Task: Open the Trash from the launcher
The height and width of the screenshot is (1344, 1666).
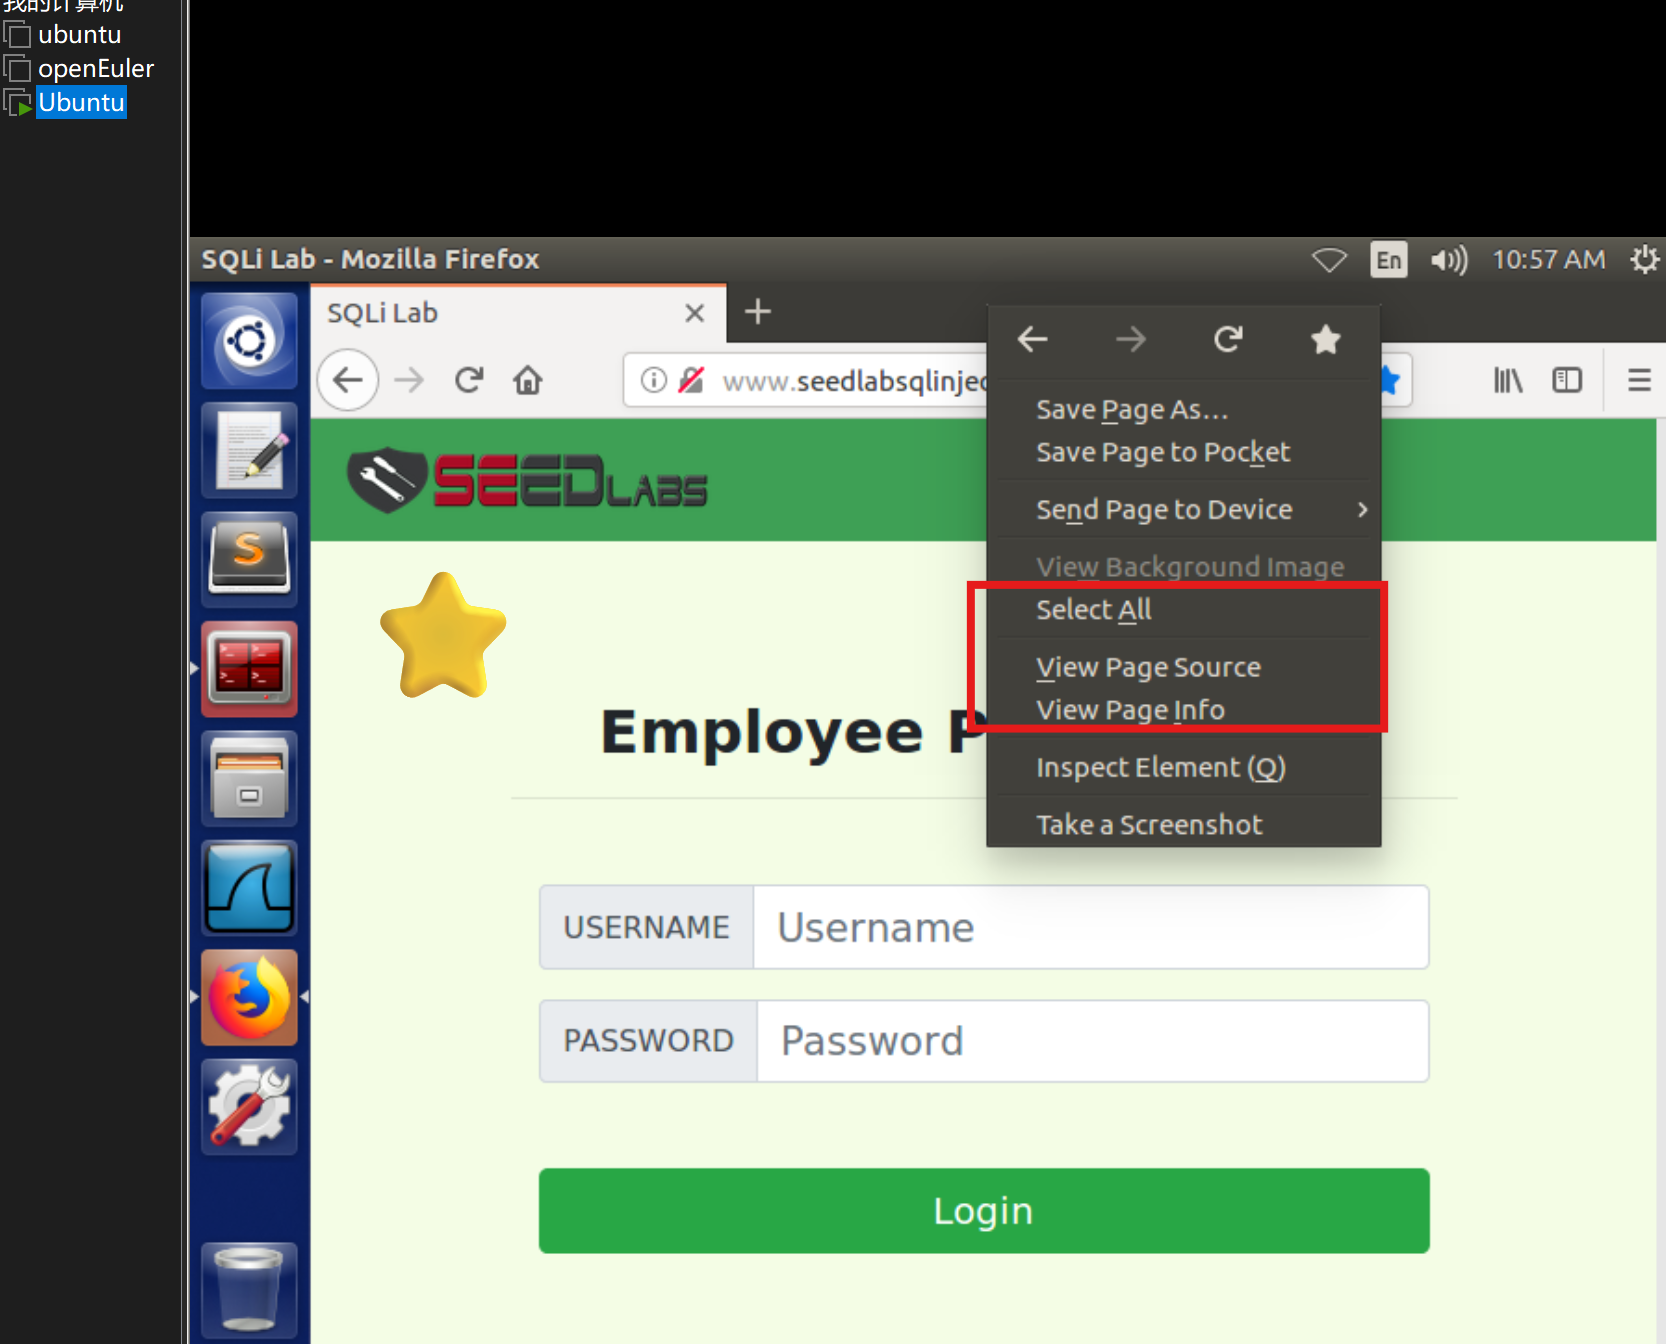Action: [249, 1288]
